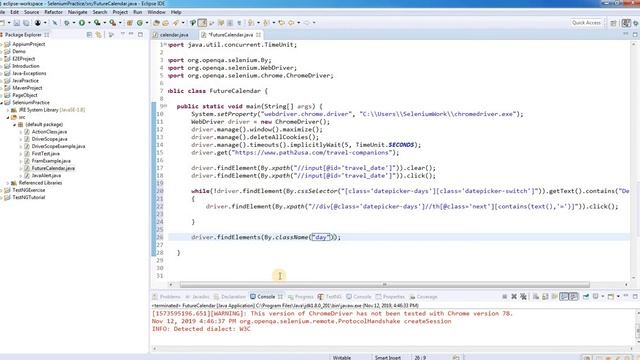Toggle Word Wrap in Console toolbar
The image size is (640, 360).
[x=554, y=296]
